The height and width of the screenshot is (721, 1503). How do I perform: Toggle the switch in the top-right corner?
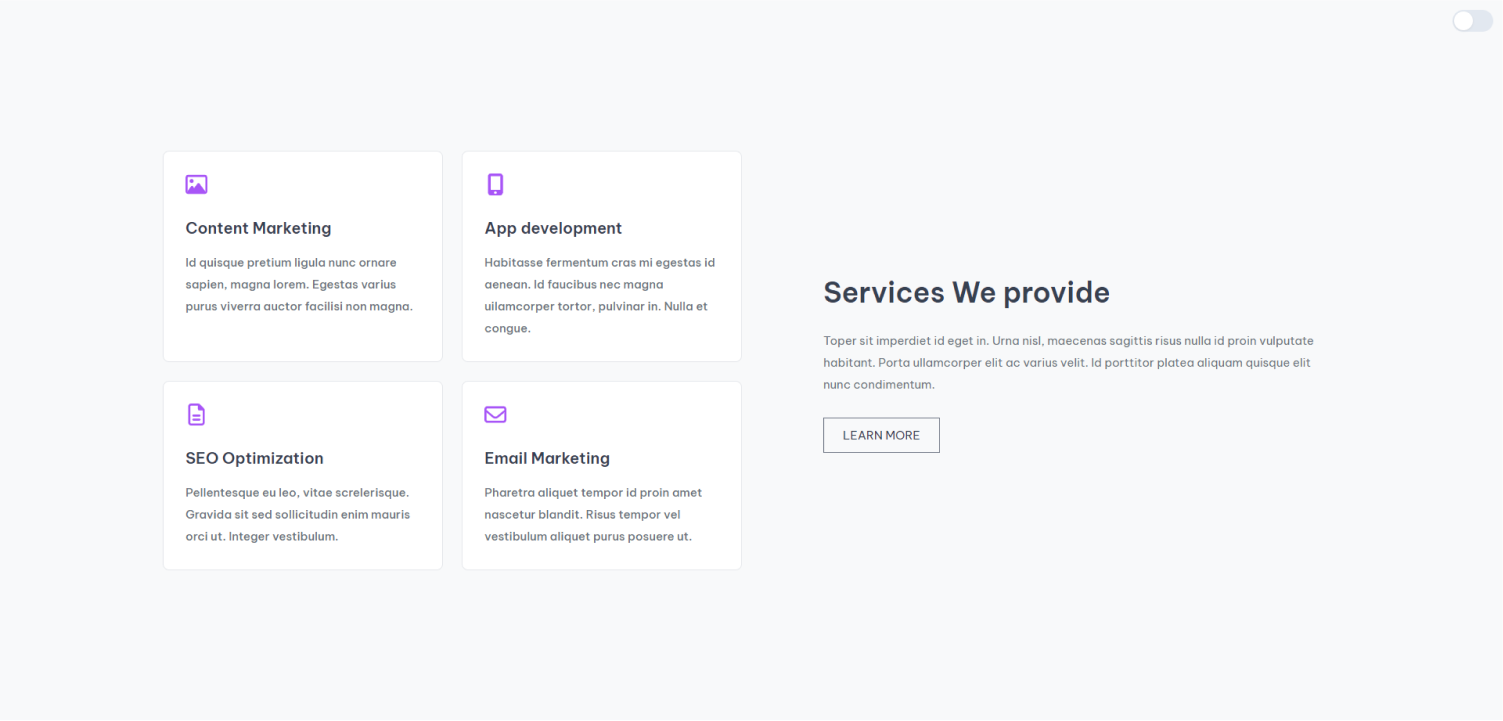point(1472,21)
